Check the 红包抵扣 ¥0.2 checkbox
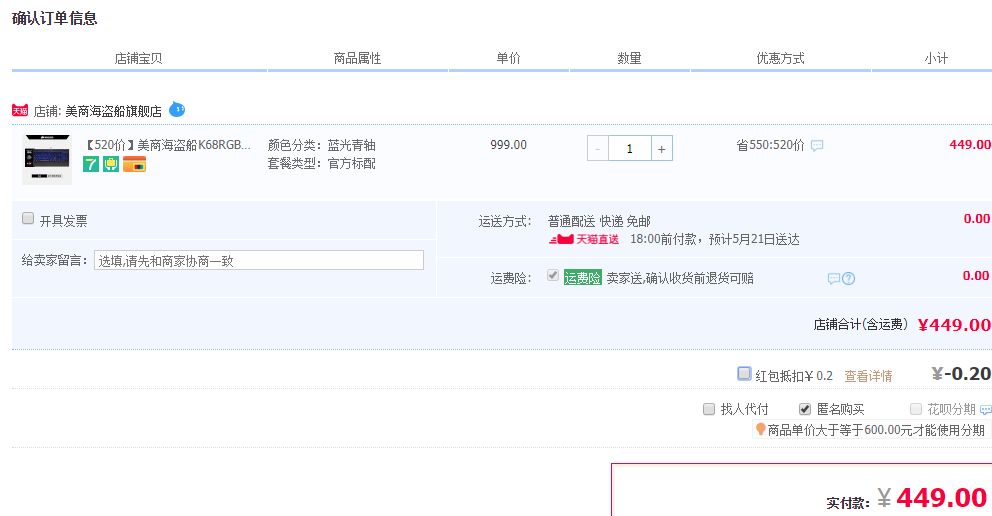The height and width of the screenshot is (516, 992). 745,374
